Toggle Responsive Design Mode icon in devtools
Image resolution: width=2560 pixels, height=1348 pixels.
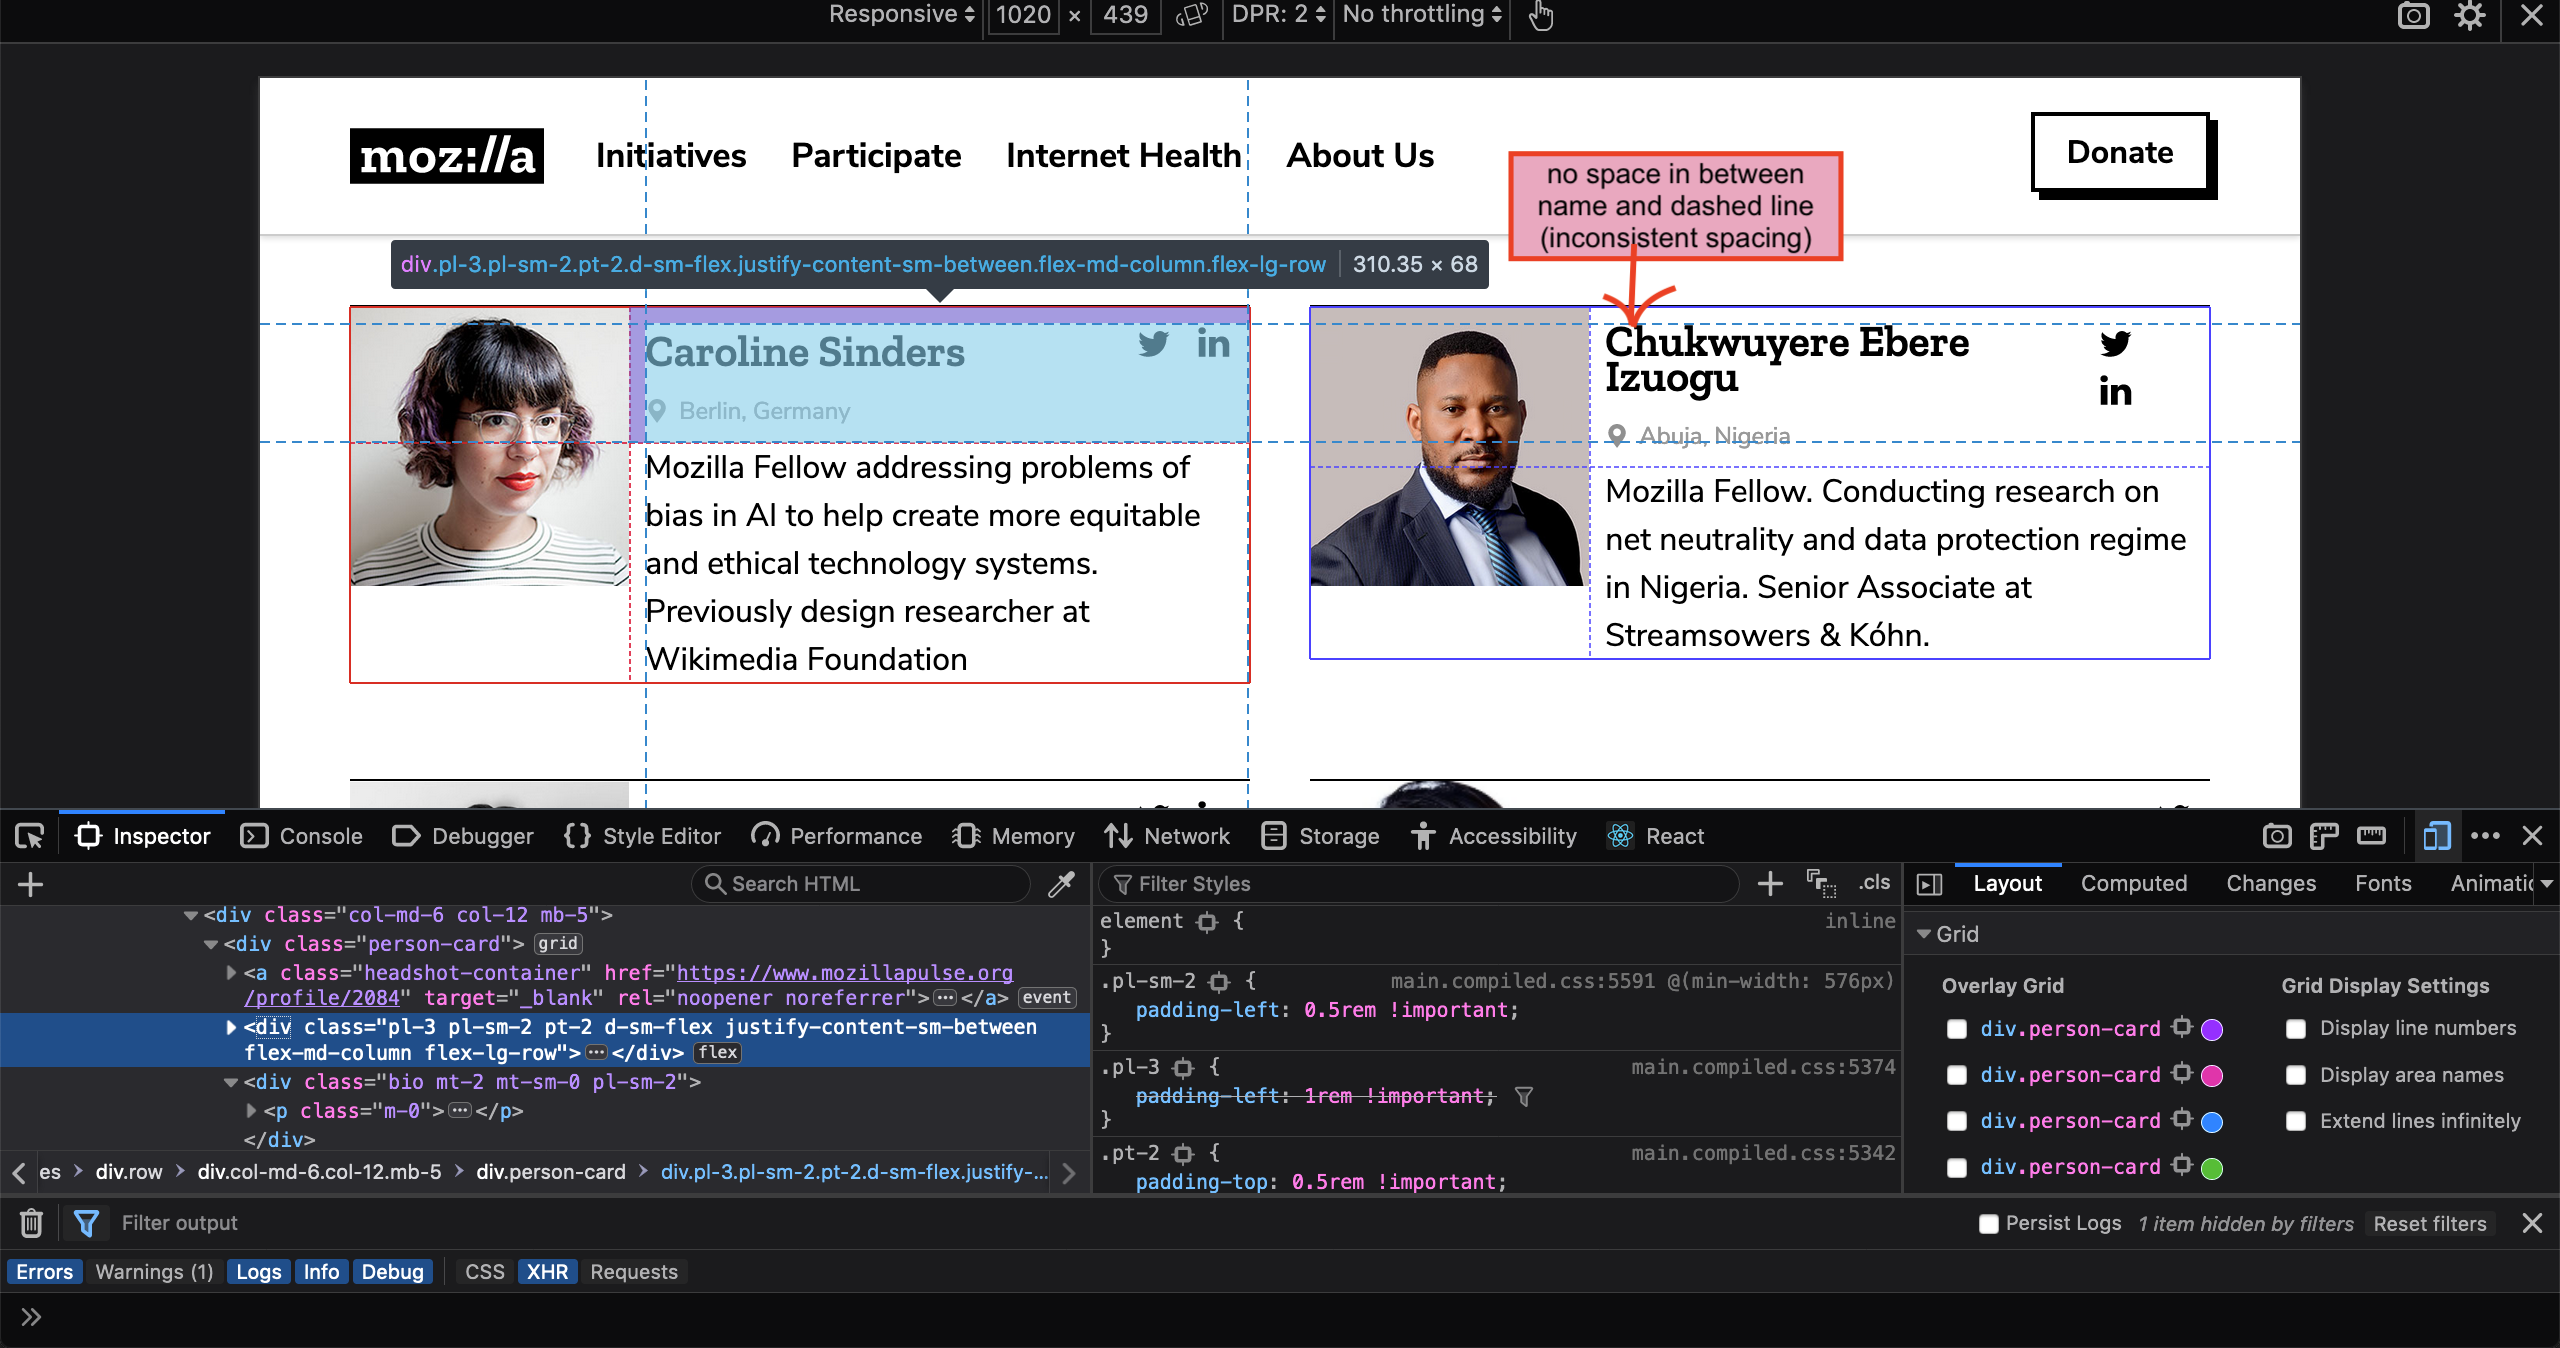pyautogui.click(x=2437, y=836)
